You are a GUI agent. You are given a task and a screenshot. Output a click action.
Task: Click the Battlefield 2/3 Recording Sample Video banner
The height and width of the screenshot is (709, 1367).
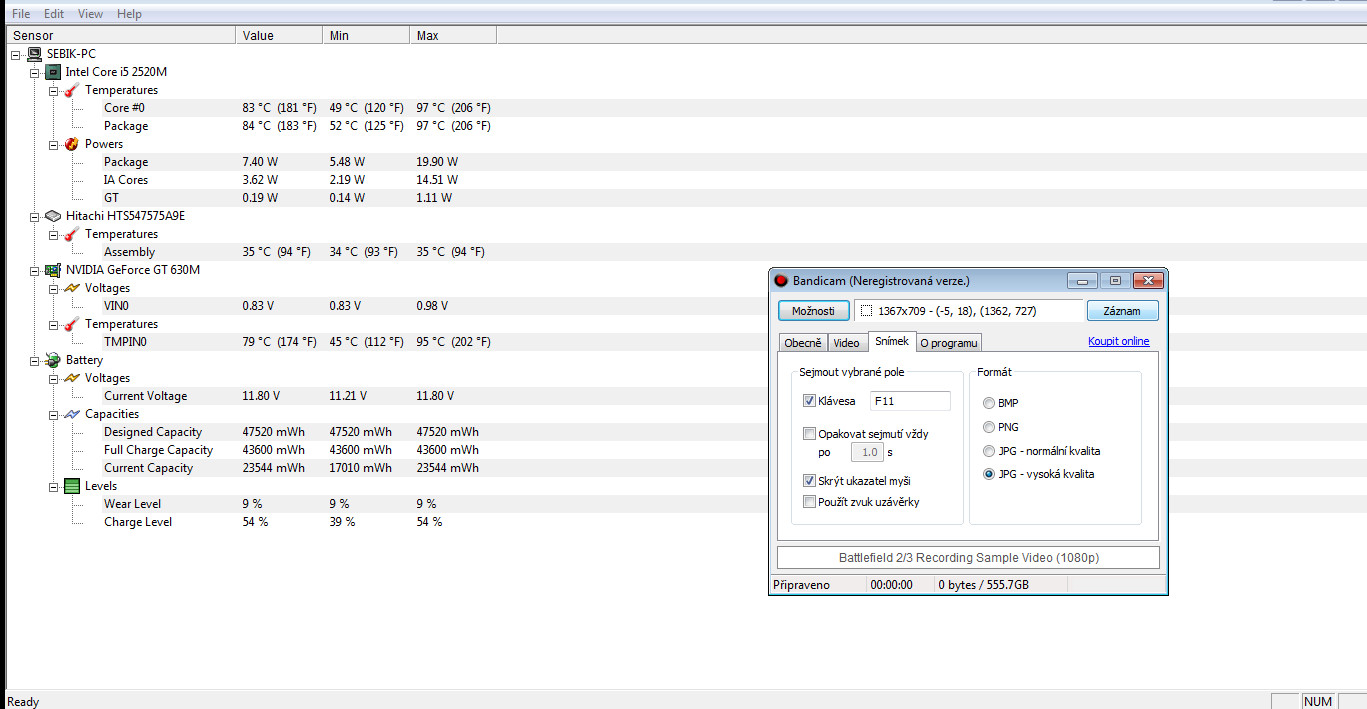point(968,558)
